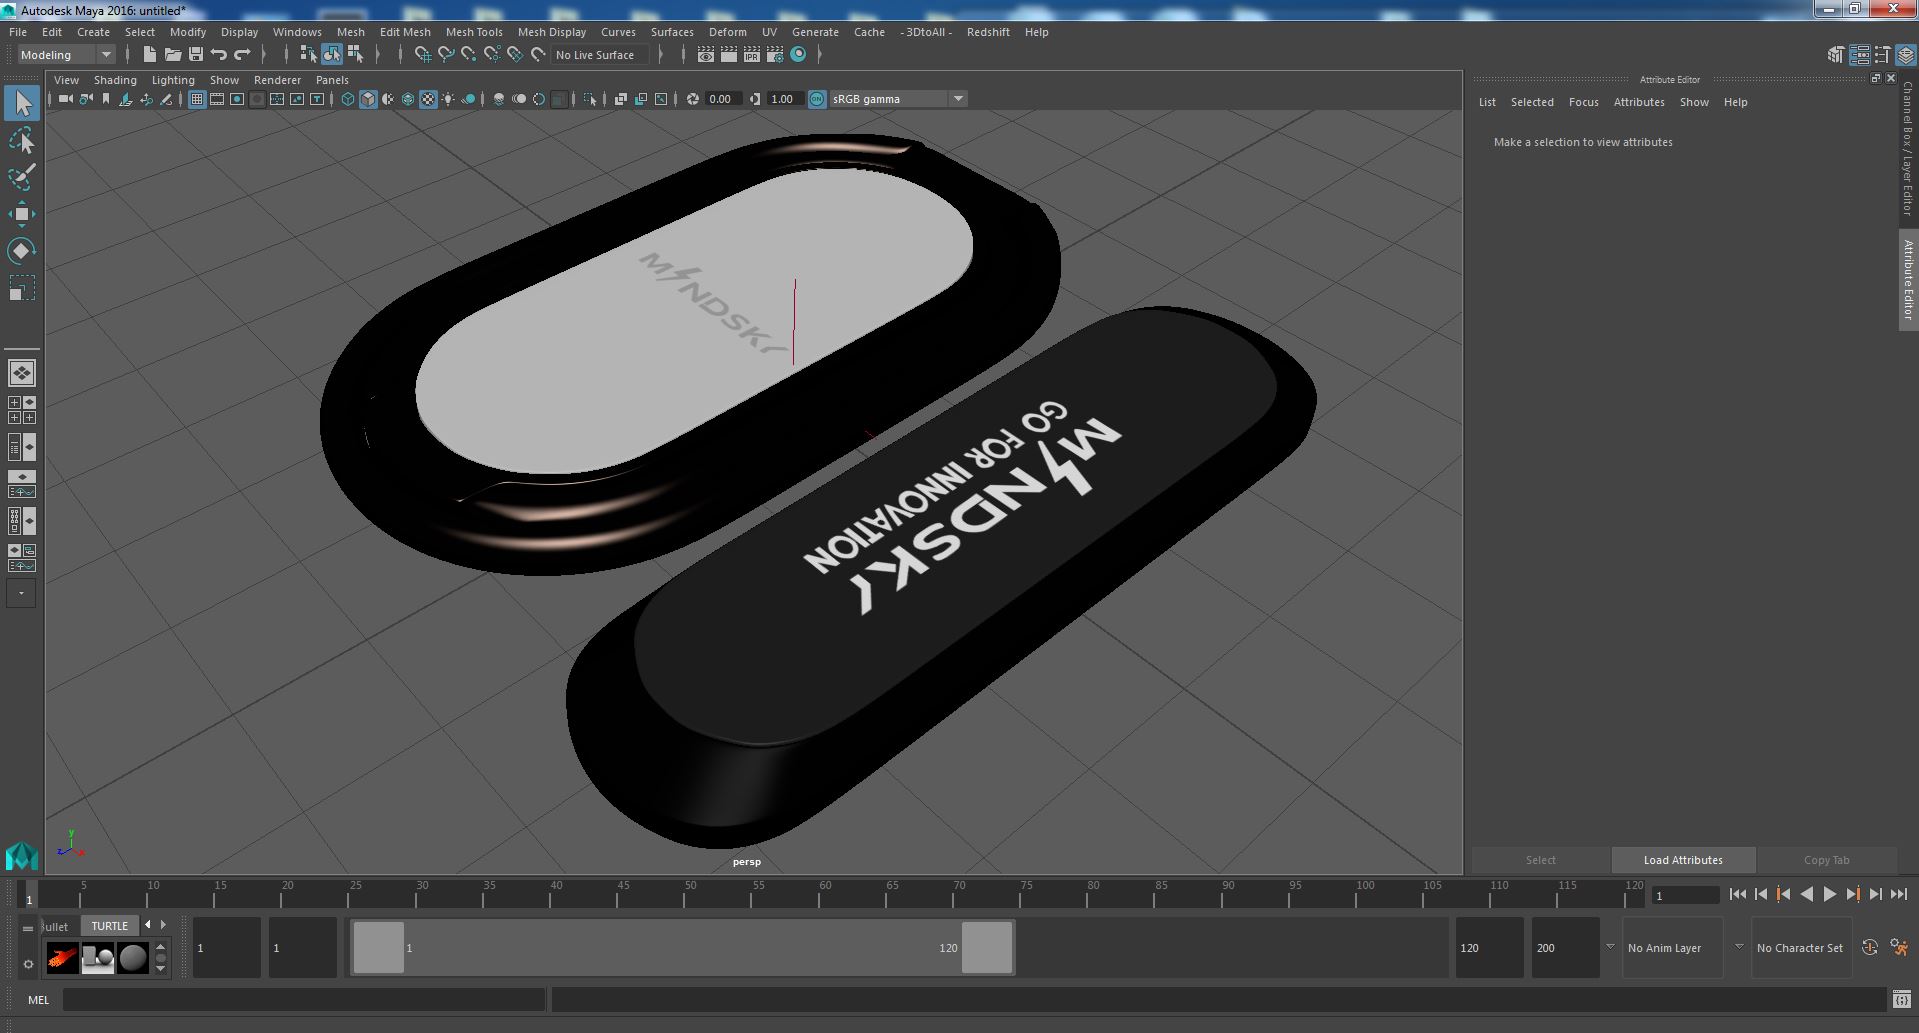Open the Mesh Tools menu
Image resolution: width=1919 pixels, height=1033 pixels.
(x=474, y=32)
